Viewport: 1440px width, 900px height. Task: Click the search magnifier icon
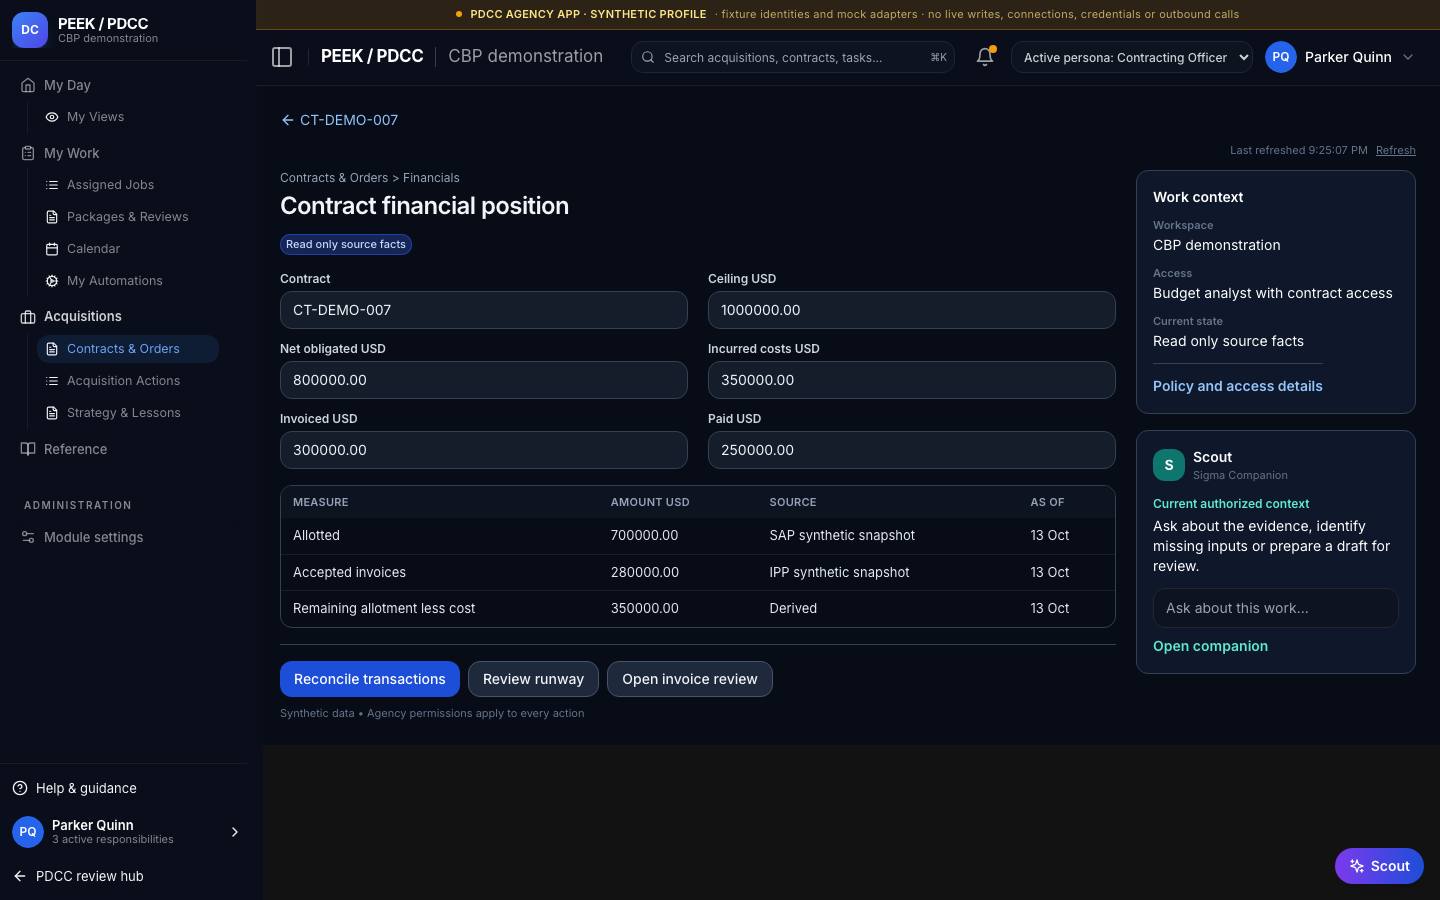pyautogui.click(x=648, y=58)
